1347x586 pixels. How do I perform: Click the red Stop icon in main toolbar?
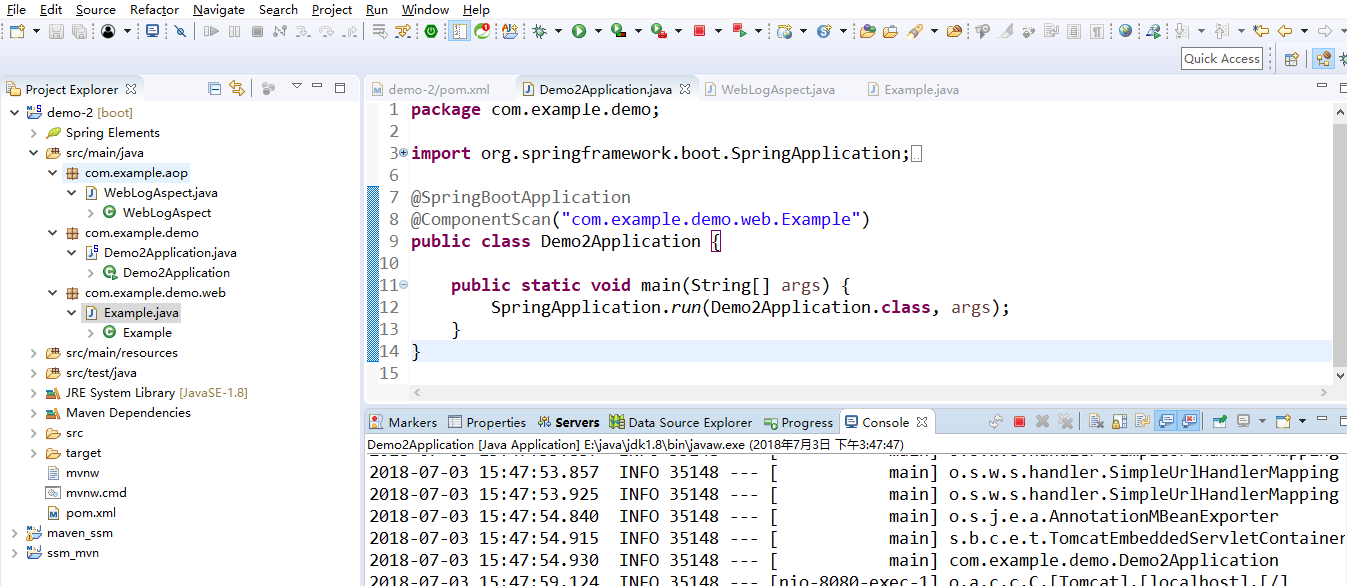coord(700,31)
